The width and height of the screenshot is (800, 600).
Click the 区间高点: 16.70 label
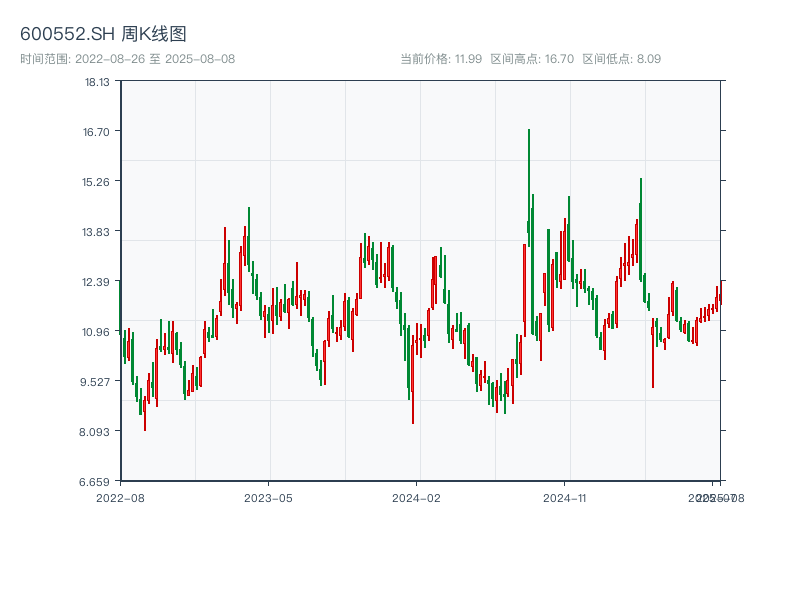[532, 59]
